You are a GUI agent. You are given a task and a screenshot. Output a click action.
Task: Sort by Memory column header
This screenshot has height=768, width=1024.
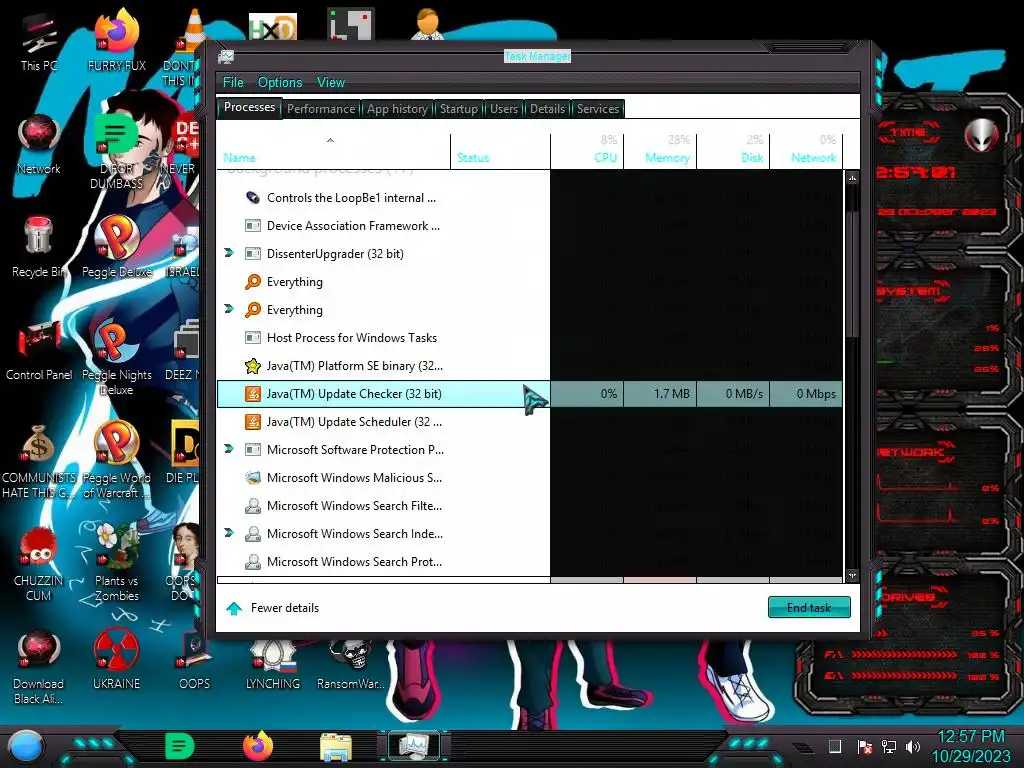[660, 152]
